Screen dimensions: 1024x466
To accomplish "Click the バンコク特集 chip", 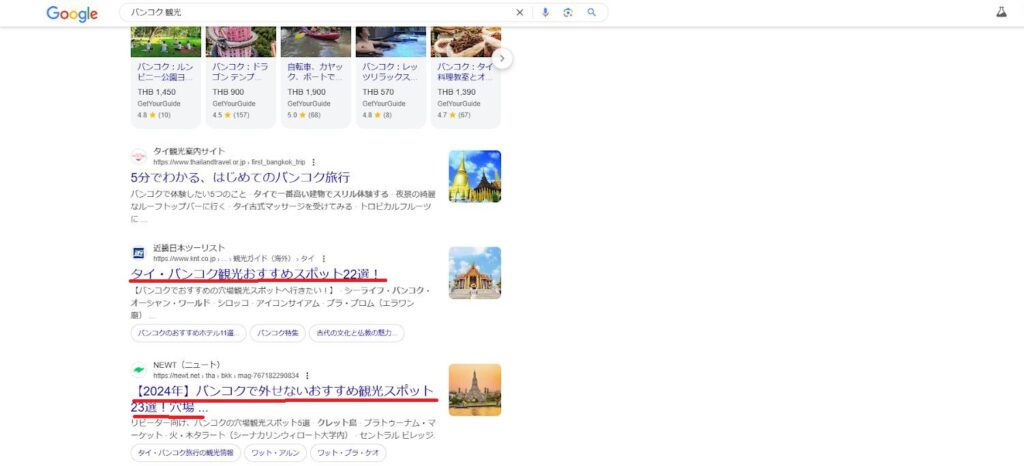I will pyautogui.click(x=278, y=333).
